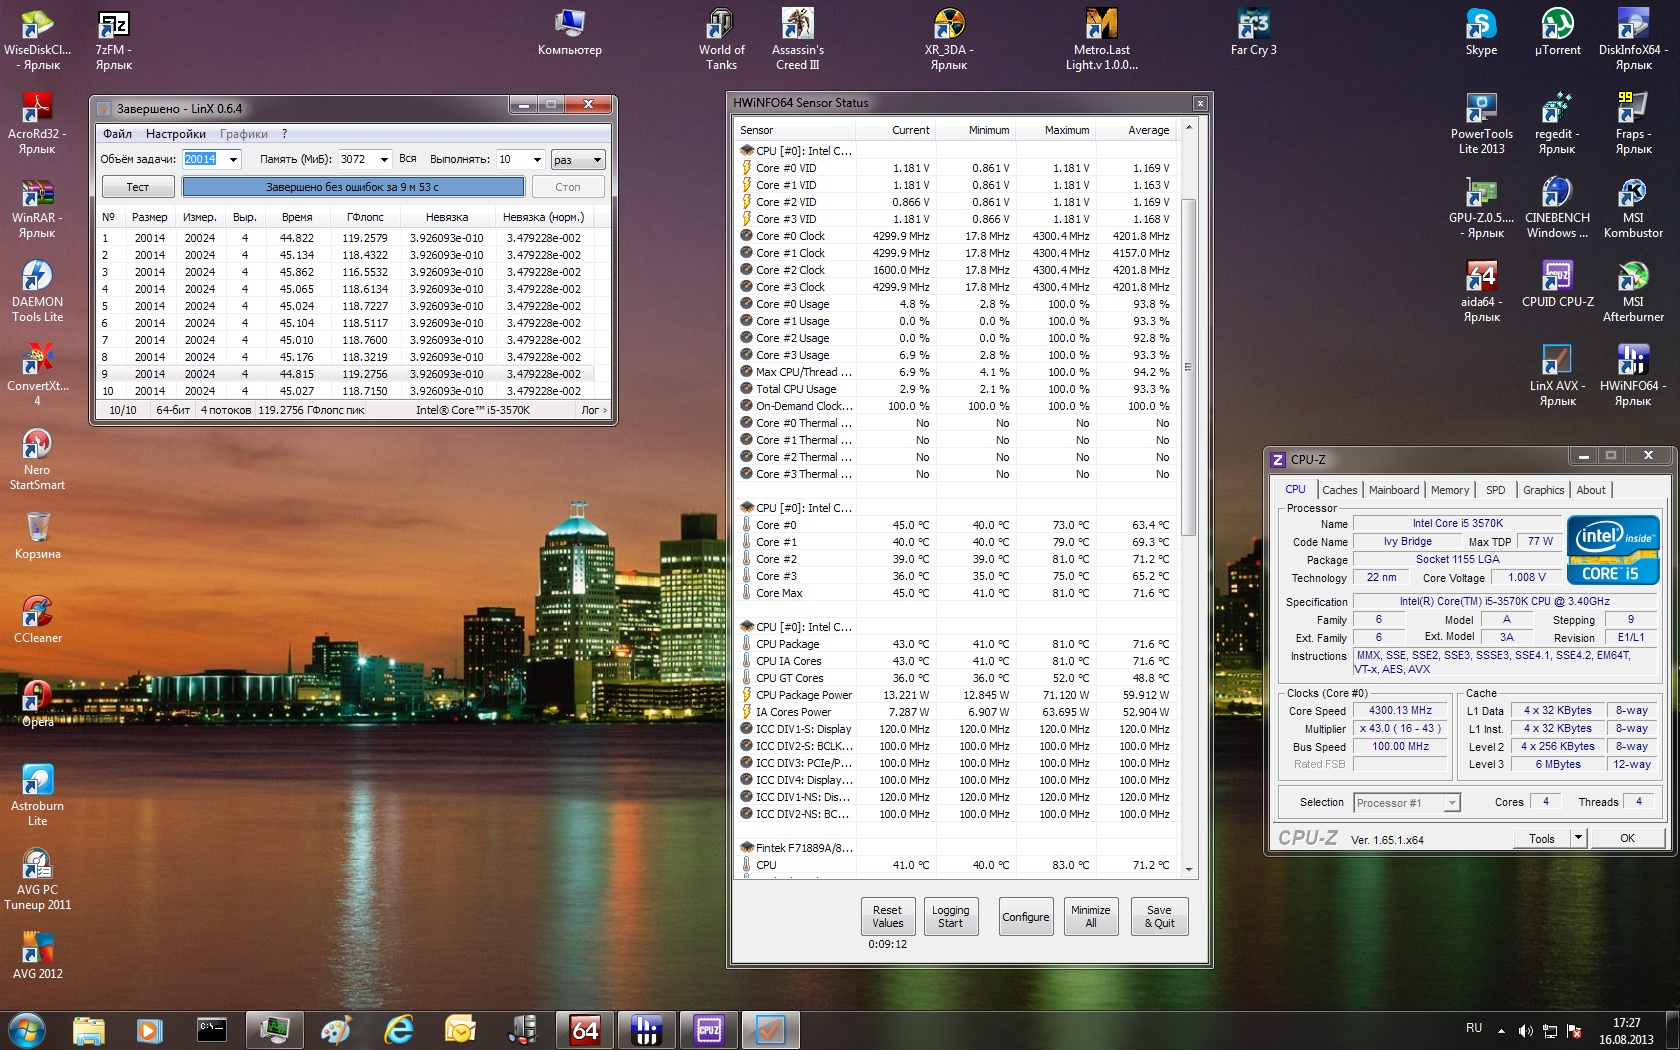Select the CINEBENCH desktop icon
1680x1050 pixels.
tap(1557, 208)
